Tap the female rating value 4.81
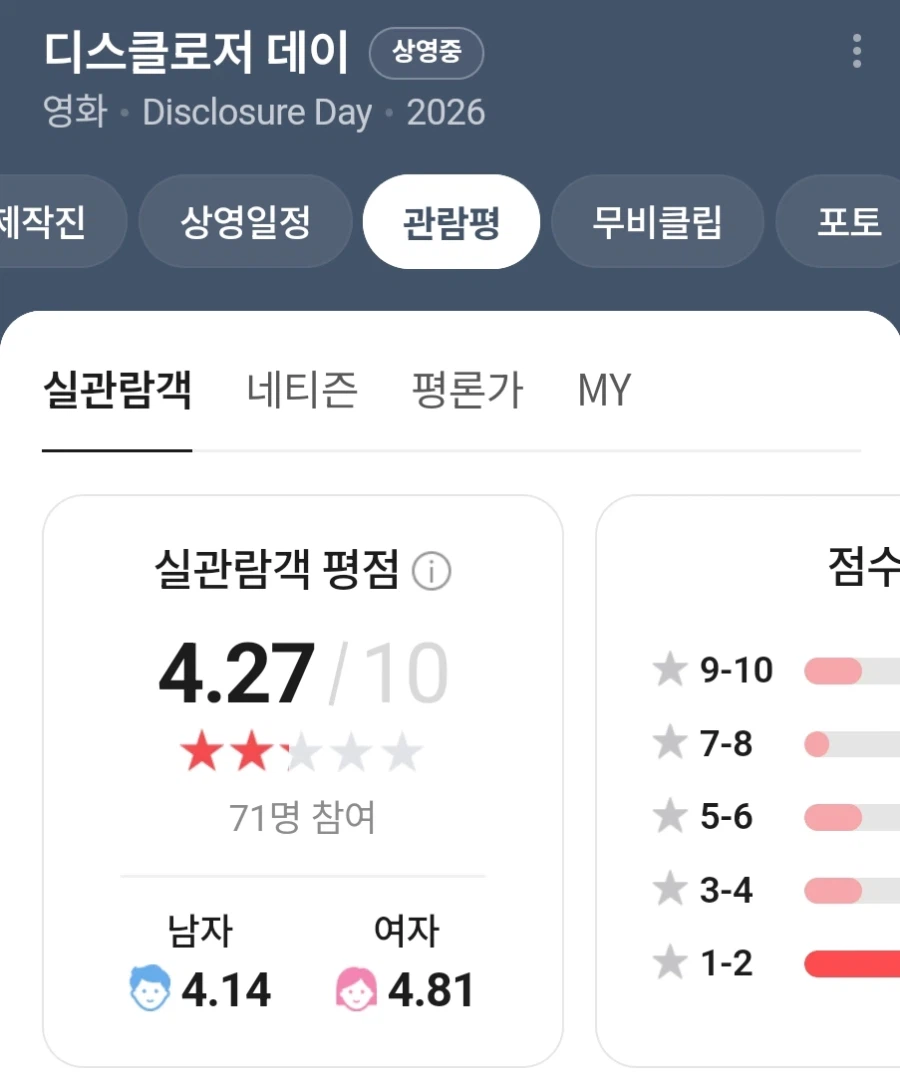900x1087 pixels. (x=431, y=990)
